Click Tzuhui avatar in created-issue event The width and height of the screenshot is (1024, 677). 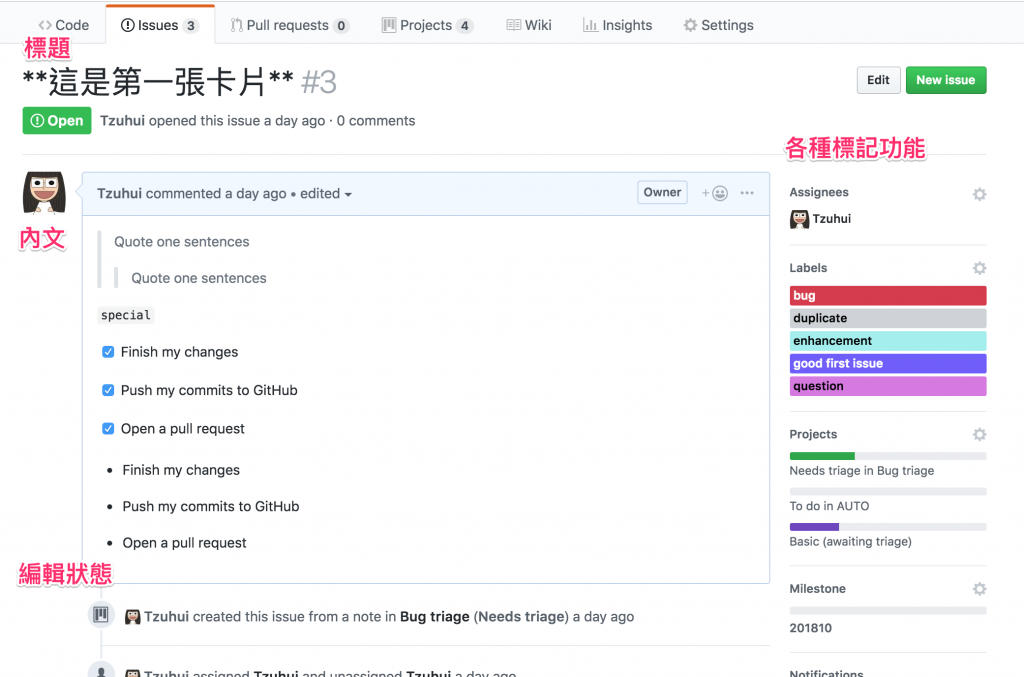click(133, 617)
